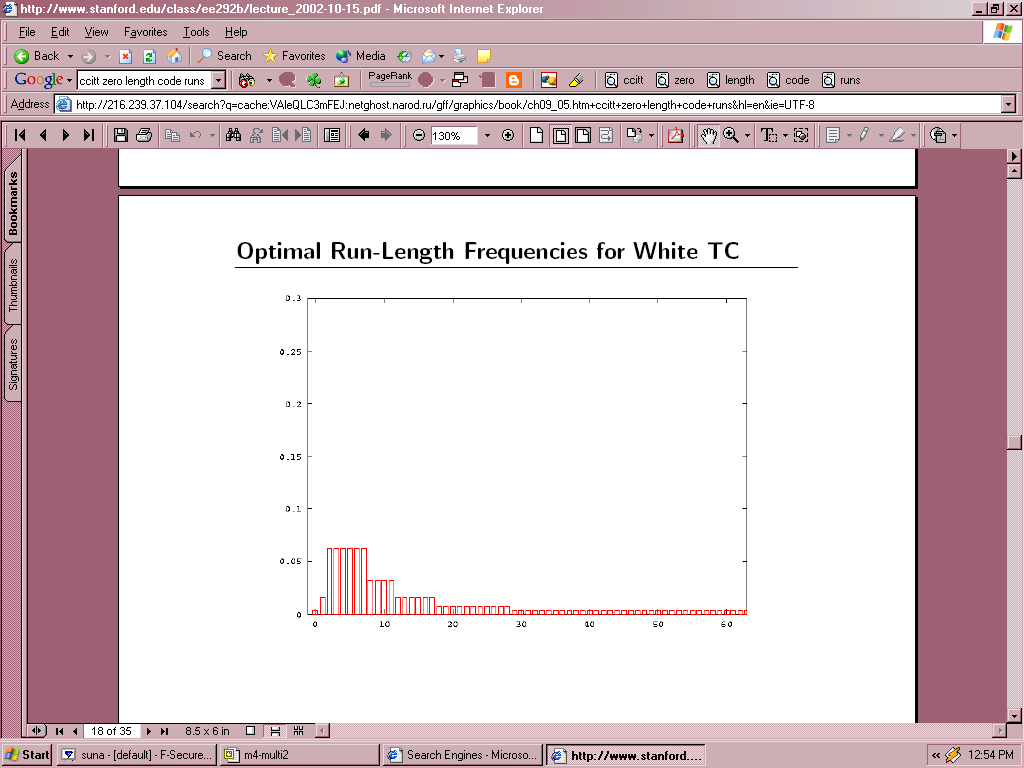Screen dimensions: 1024x768
Task: Open the Favorites menu
Action: (x=145, y=32)
